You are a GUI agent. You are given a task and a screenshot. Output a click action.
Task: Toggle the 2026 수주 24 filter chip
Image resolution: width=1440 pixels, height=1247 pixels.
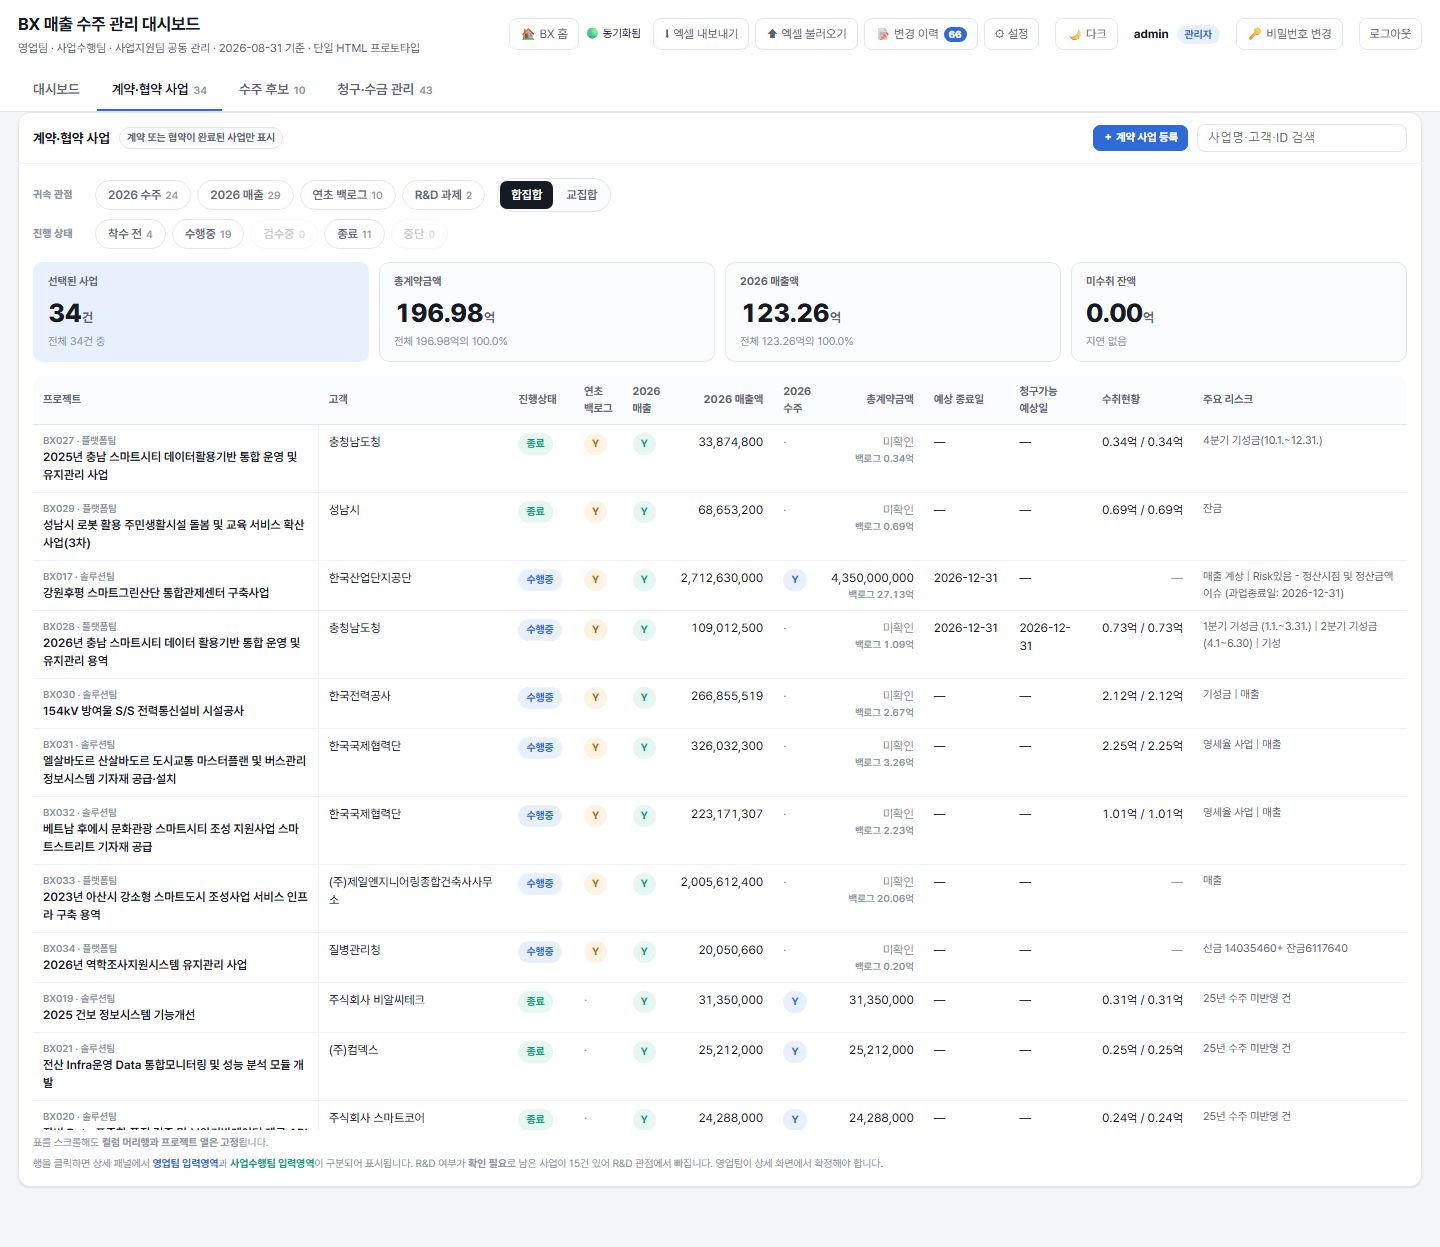pos(143,195)
